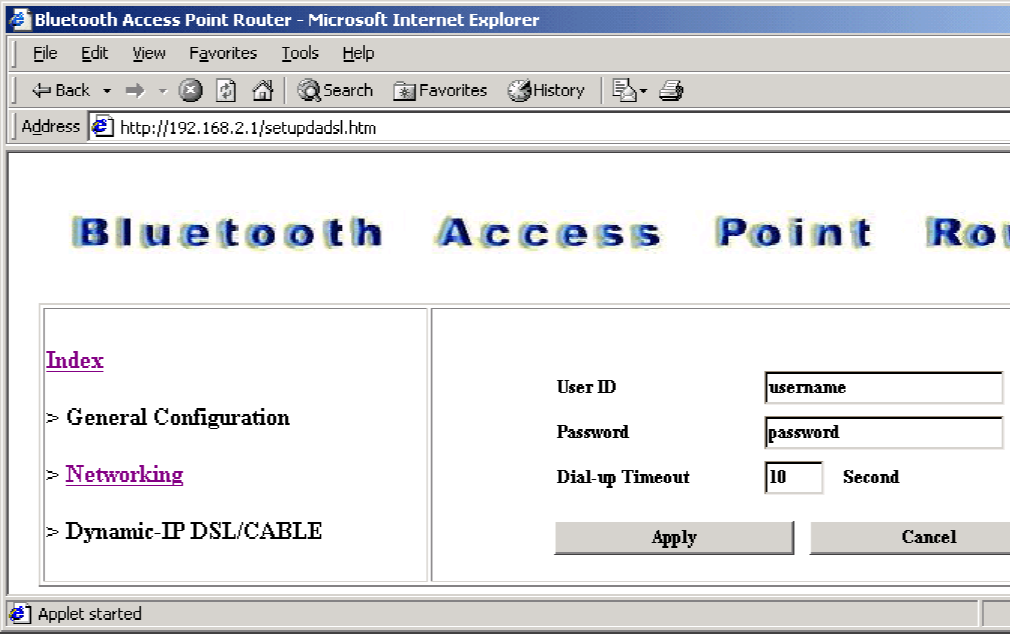The width and height of the screenshot is (1010, 634).
Task: Click the Forward arrow button
Action: coord(135,91)
